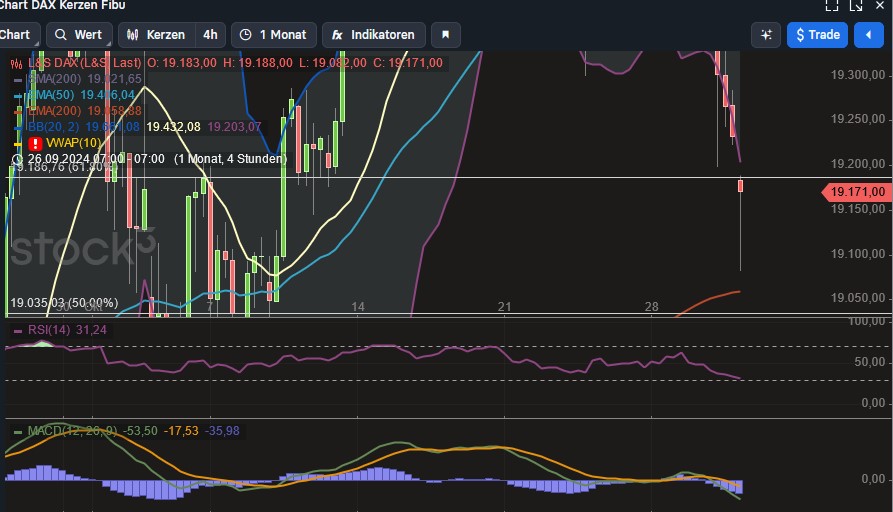893x512 pixels.
Task: Click the detach window arrow icon
Action: point(856,6)
